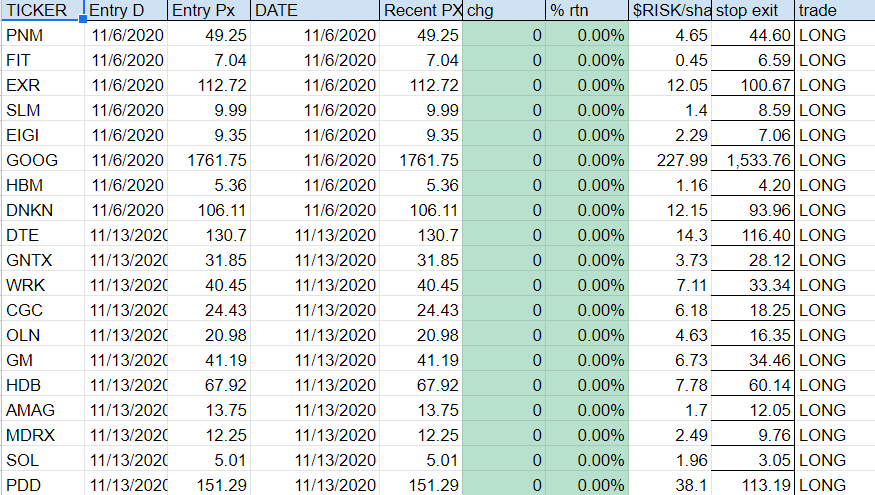Select PDD risk per share 38.1
The height and width of the screenshot is (495, 875).
coord(670,484)
